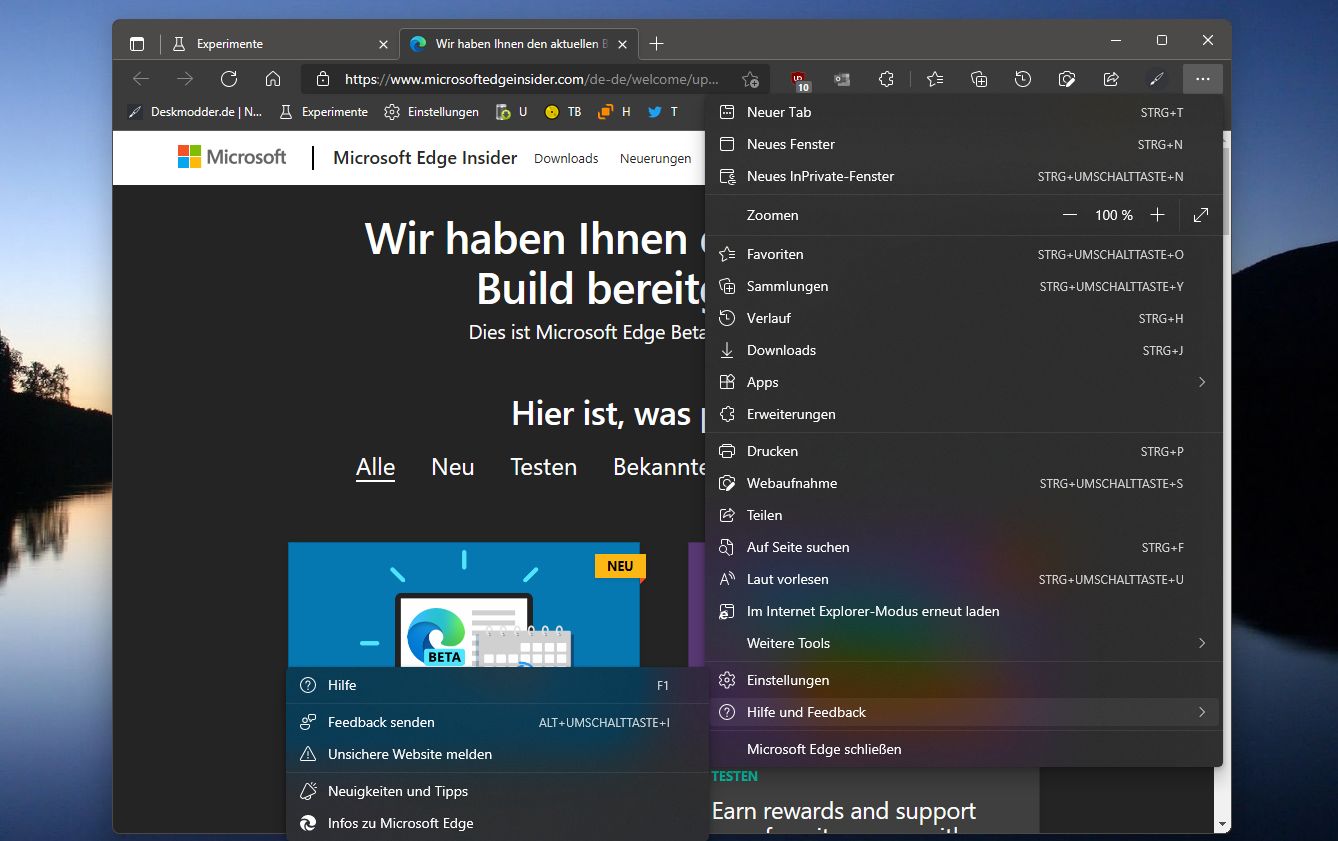Image resolution: width=1338 pixels, height=841 pixels.
Task: Open Verlauf from the menu
Action: point(964,319)
